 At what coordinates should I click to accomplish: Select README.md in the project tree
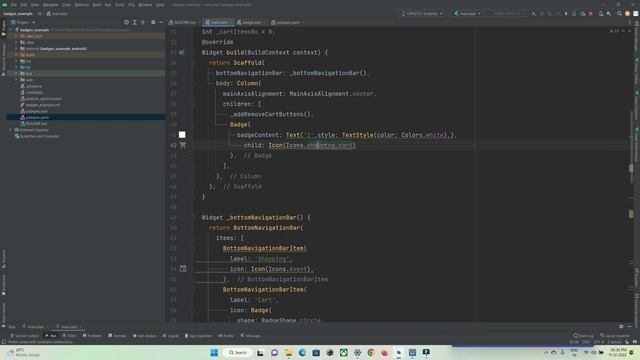(36, 124)
